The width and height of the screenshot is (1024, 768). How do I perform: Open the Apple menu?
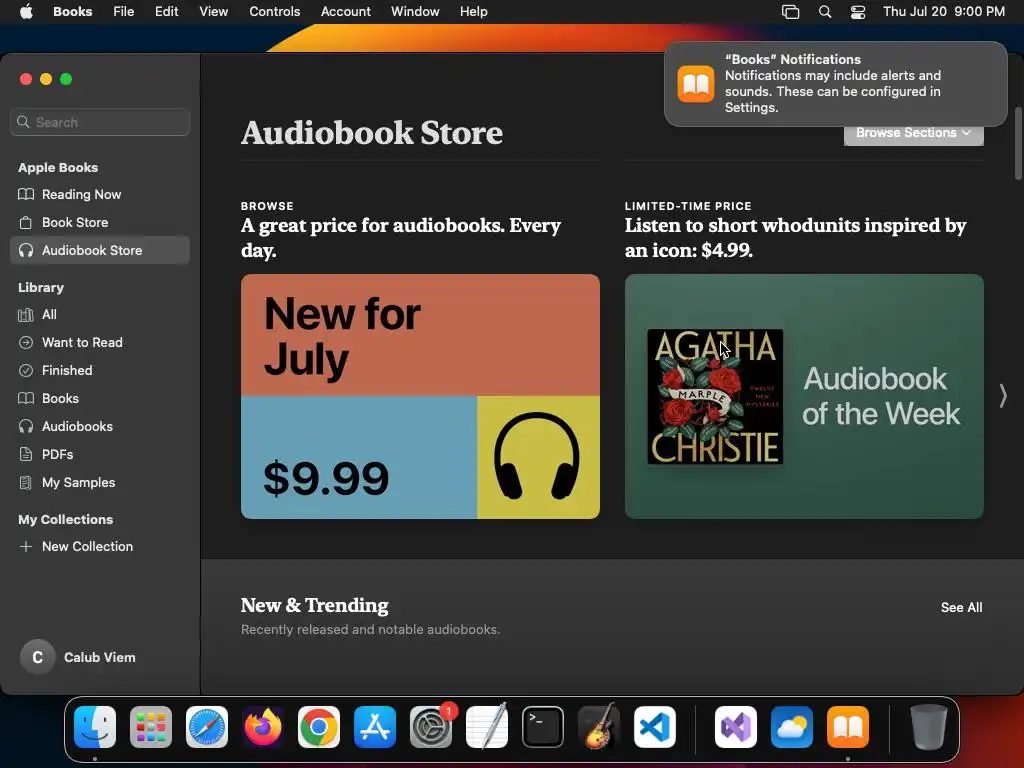[26, 12]
